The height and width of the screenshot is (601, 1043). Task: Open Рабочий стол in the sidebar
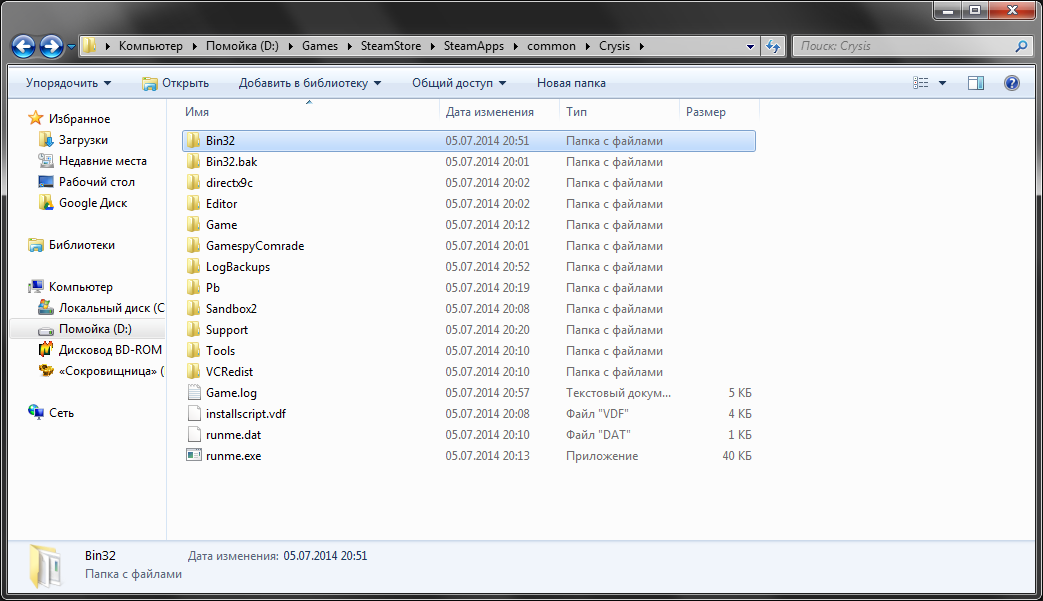coord(96,181)
